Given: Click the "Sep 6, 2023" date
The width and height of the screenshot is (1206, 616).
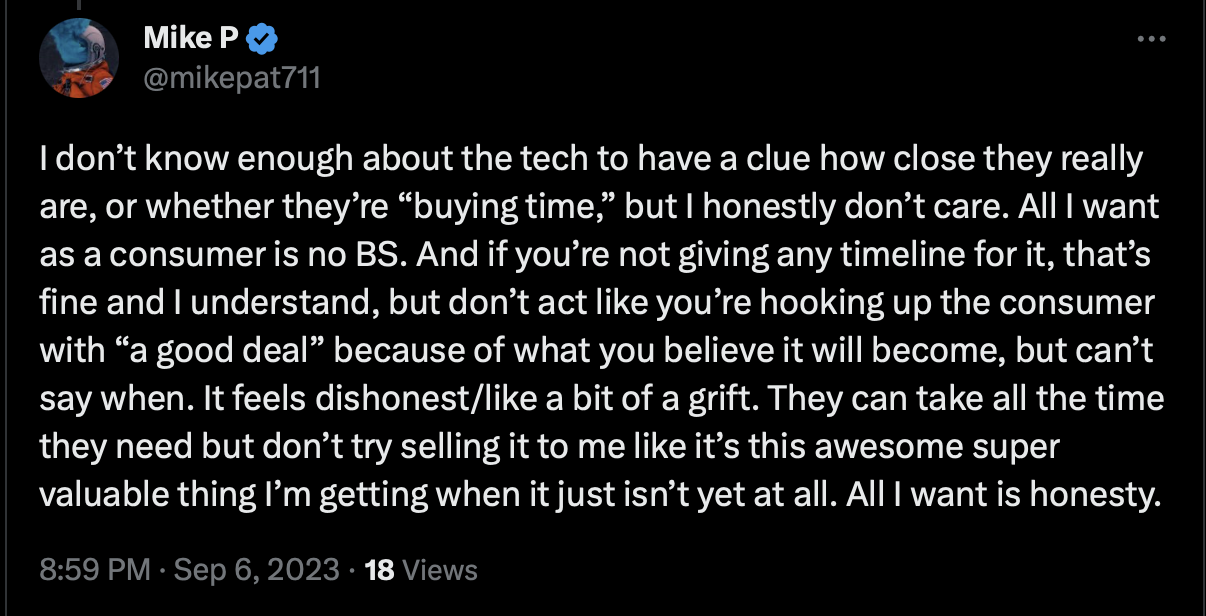Looking at the screenshot, I should click(256, 570).
